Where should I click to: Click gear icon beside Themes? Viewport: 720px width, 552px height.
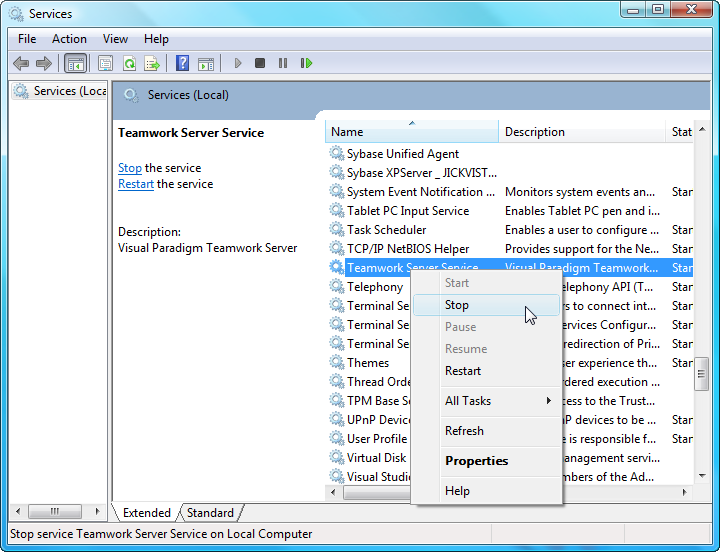coord(337,362)
